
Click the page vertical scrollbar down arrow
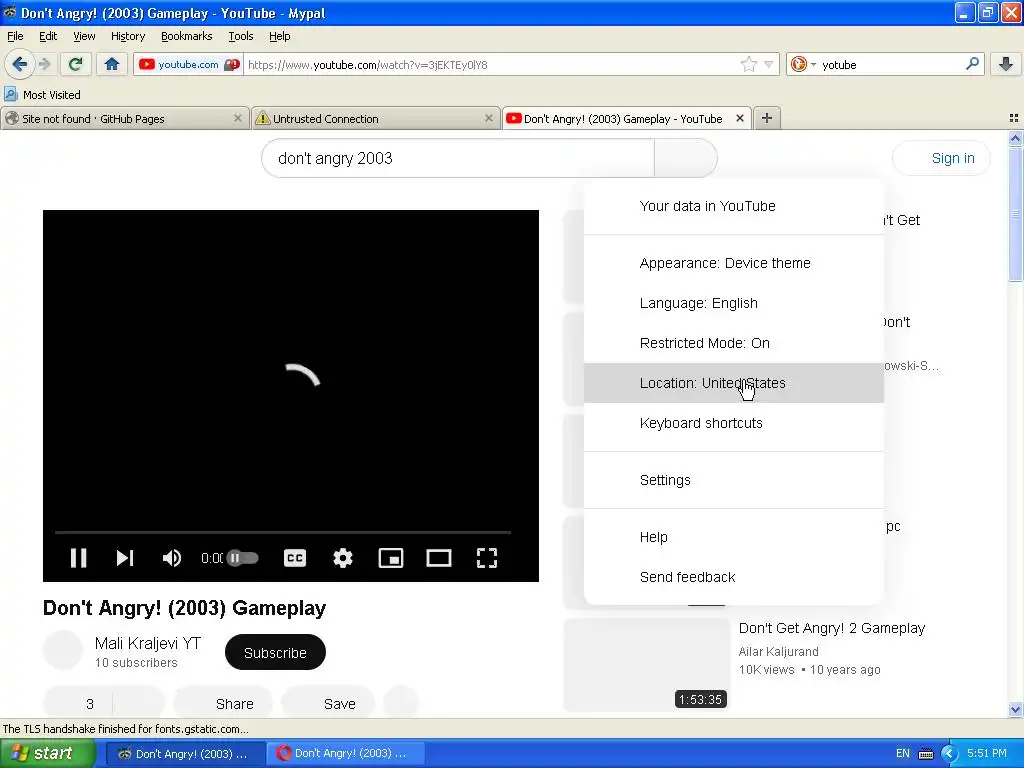1015,709
